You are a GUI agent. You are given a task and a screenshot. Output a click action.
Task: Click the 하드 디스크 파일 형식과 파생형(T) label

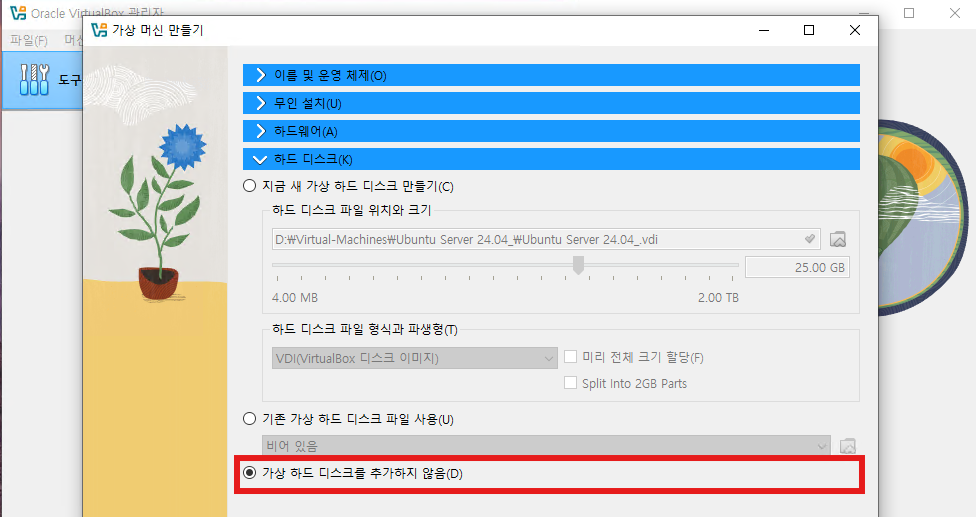pos(365,328)
